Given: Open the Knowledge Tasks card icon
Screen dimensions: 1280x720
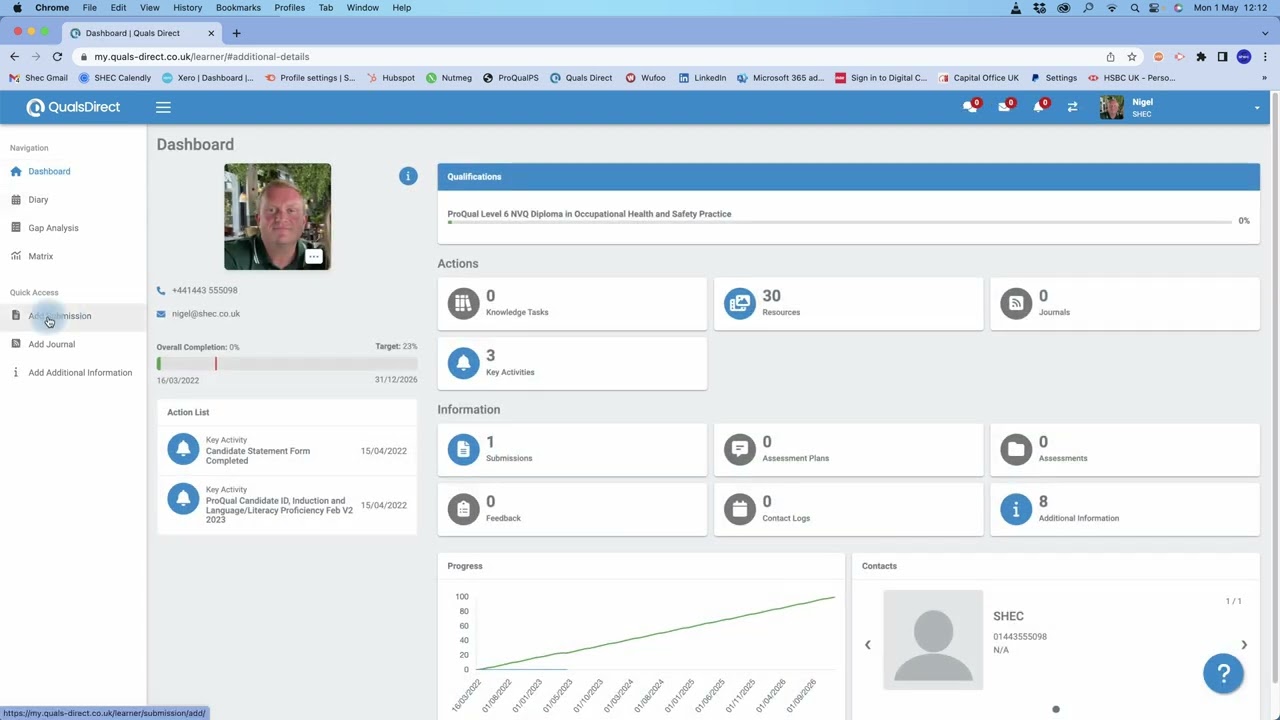Looking at the screenshot, I should [x=463, y=303].
